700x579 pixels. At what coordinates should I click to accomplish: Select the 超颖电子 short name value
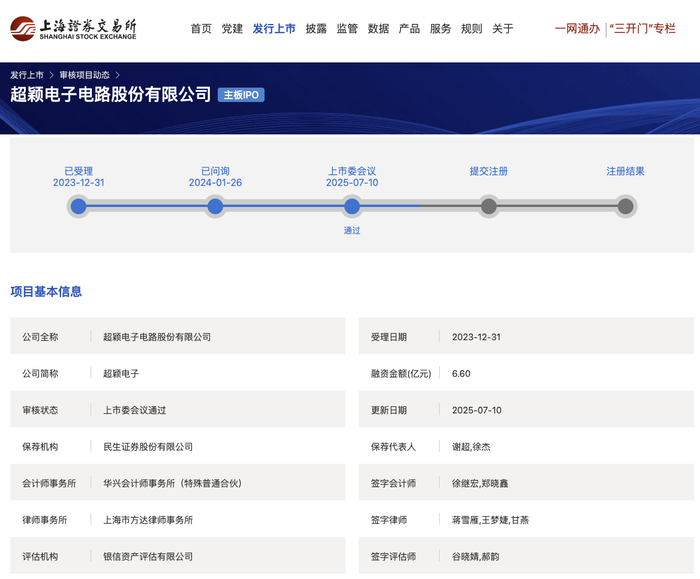pyautogui.click(x=121, y=374)
